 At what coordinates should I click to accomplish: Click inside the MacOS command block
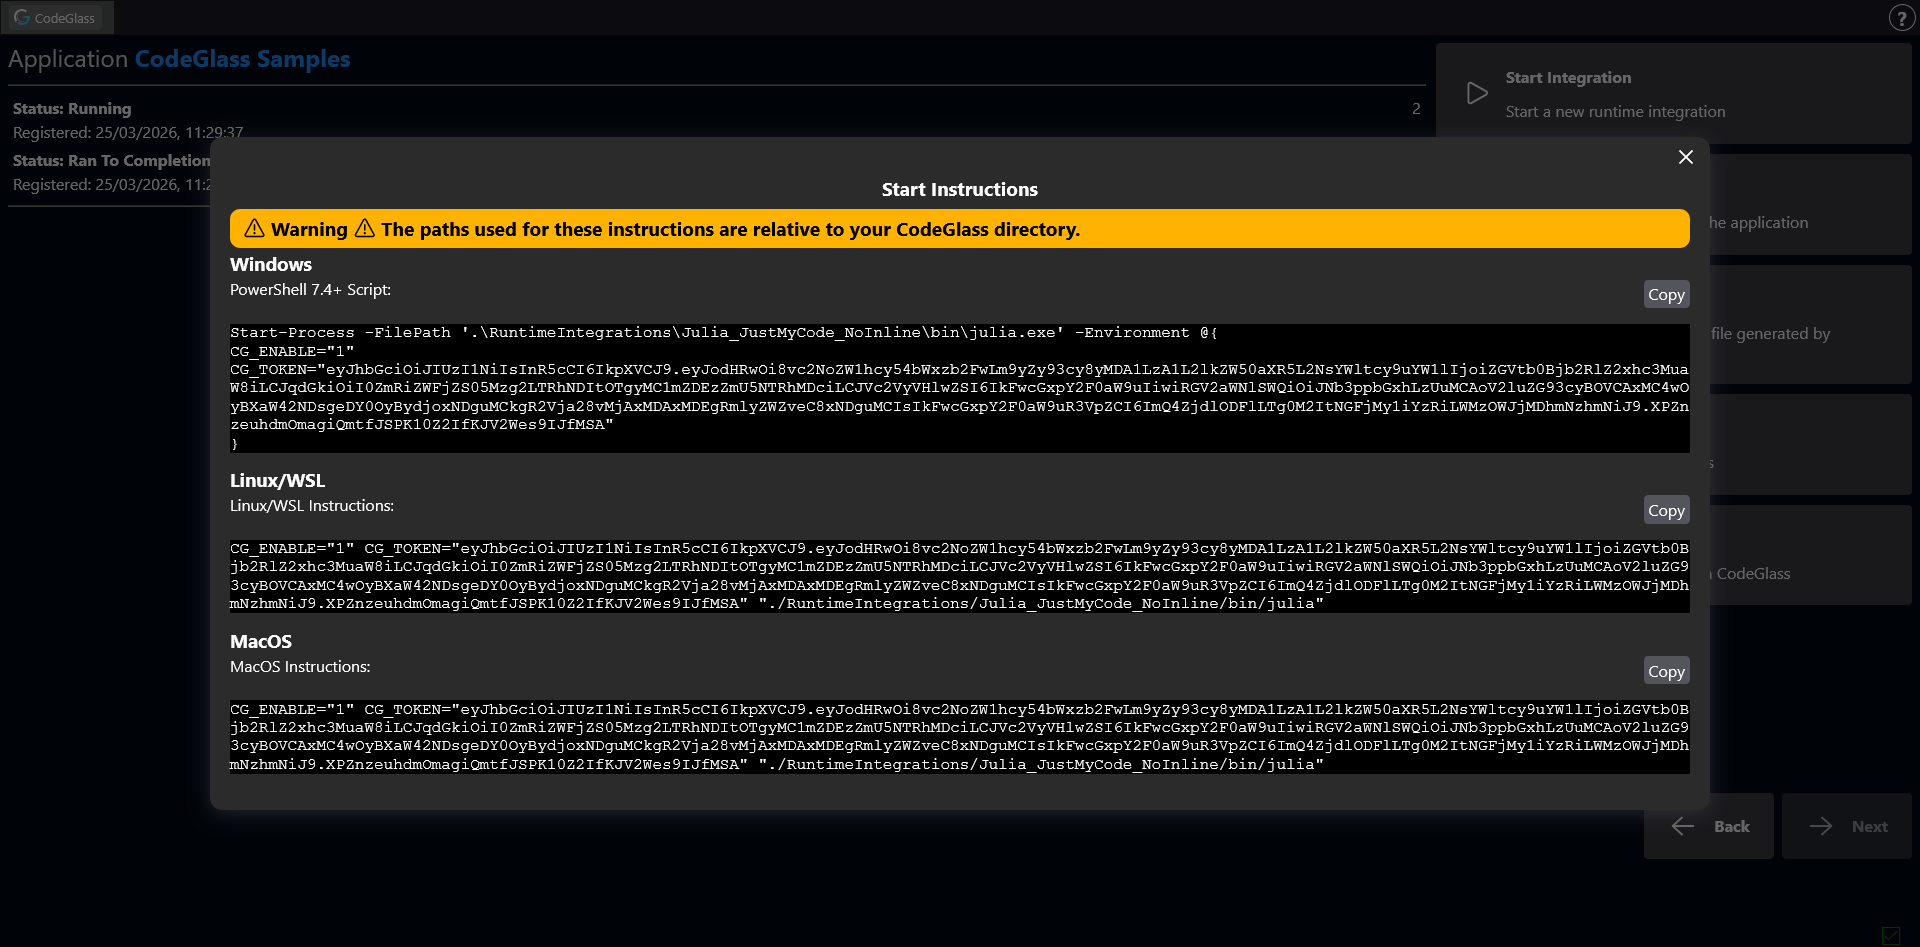click(958, 737)
